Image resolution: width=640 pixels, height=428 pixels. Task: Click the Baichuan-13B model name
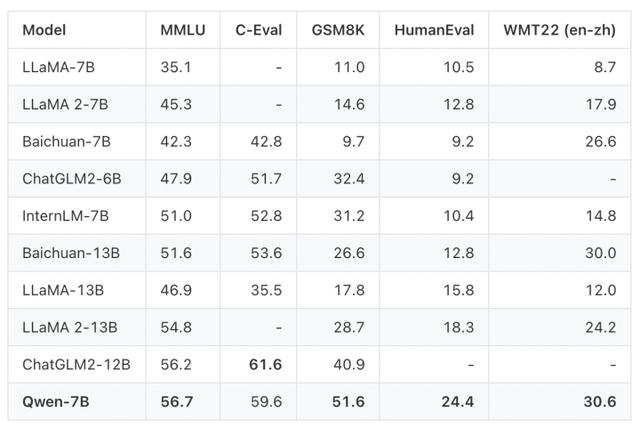[71, 252]
